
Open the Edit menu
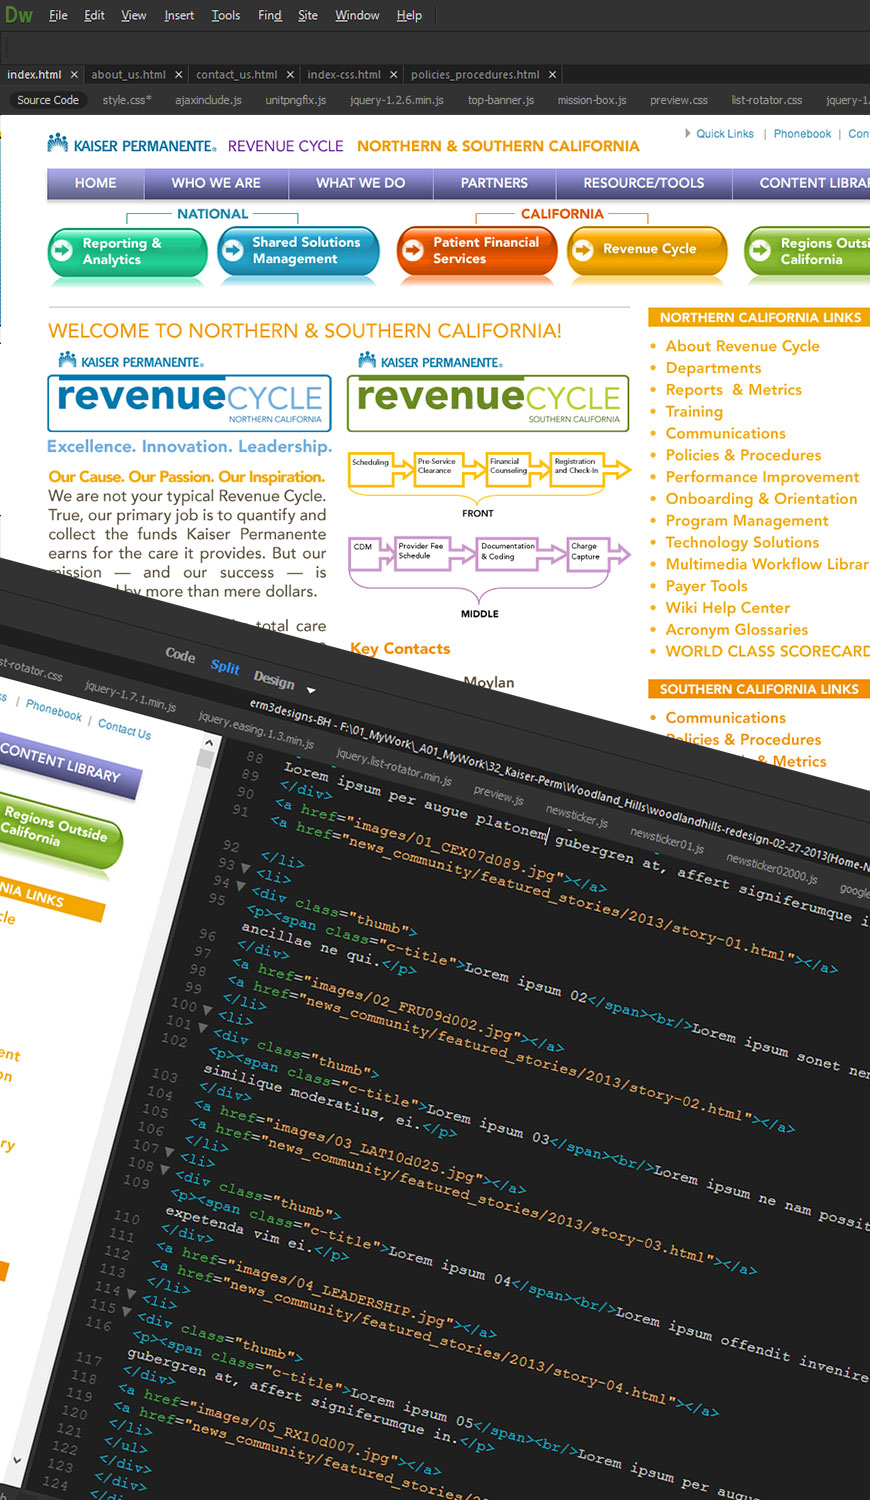click(x=94, y=15)
